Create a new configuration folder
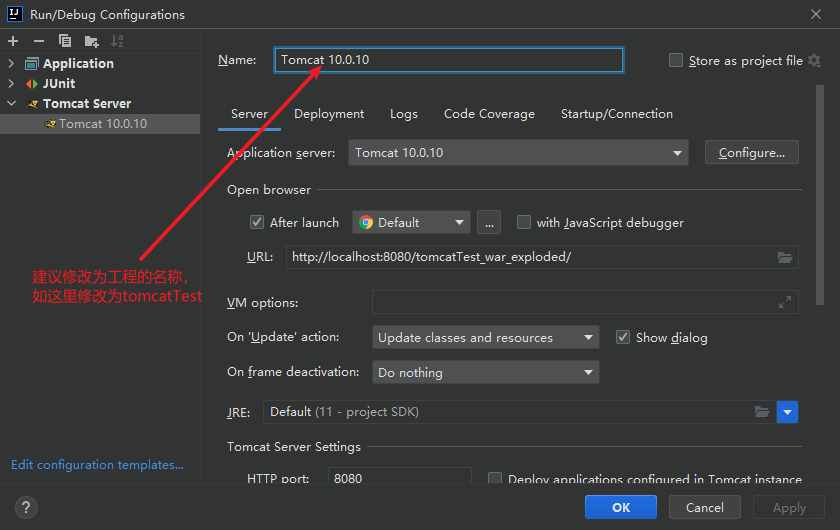This screenshot has width=840, height=530. click(92, 41)
